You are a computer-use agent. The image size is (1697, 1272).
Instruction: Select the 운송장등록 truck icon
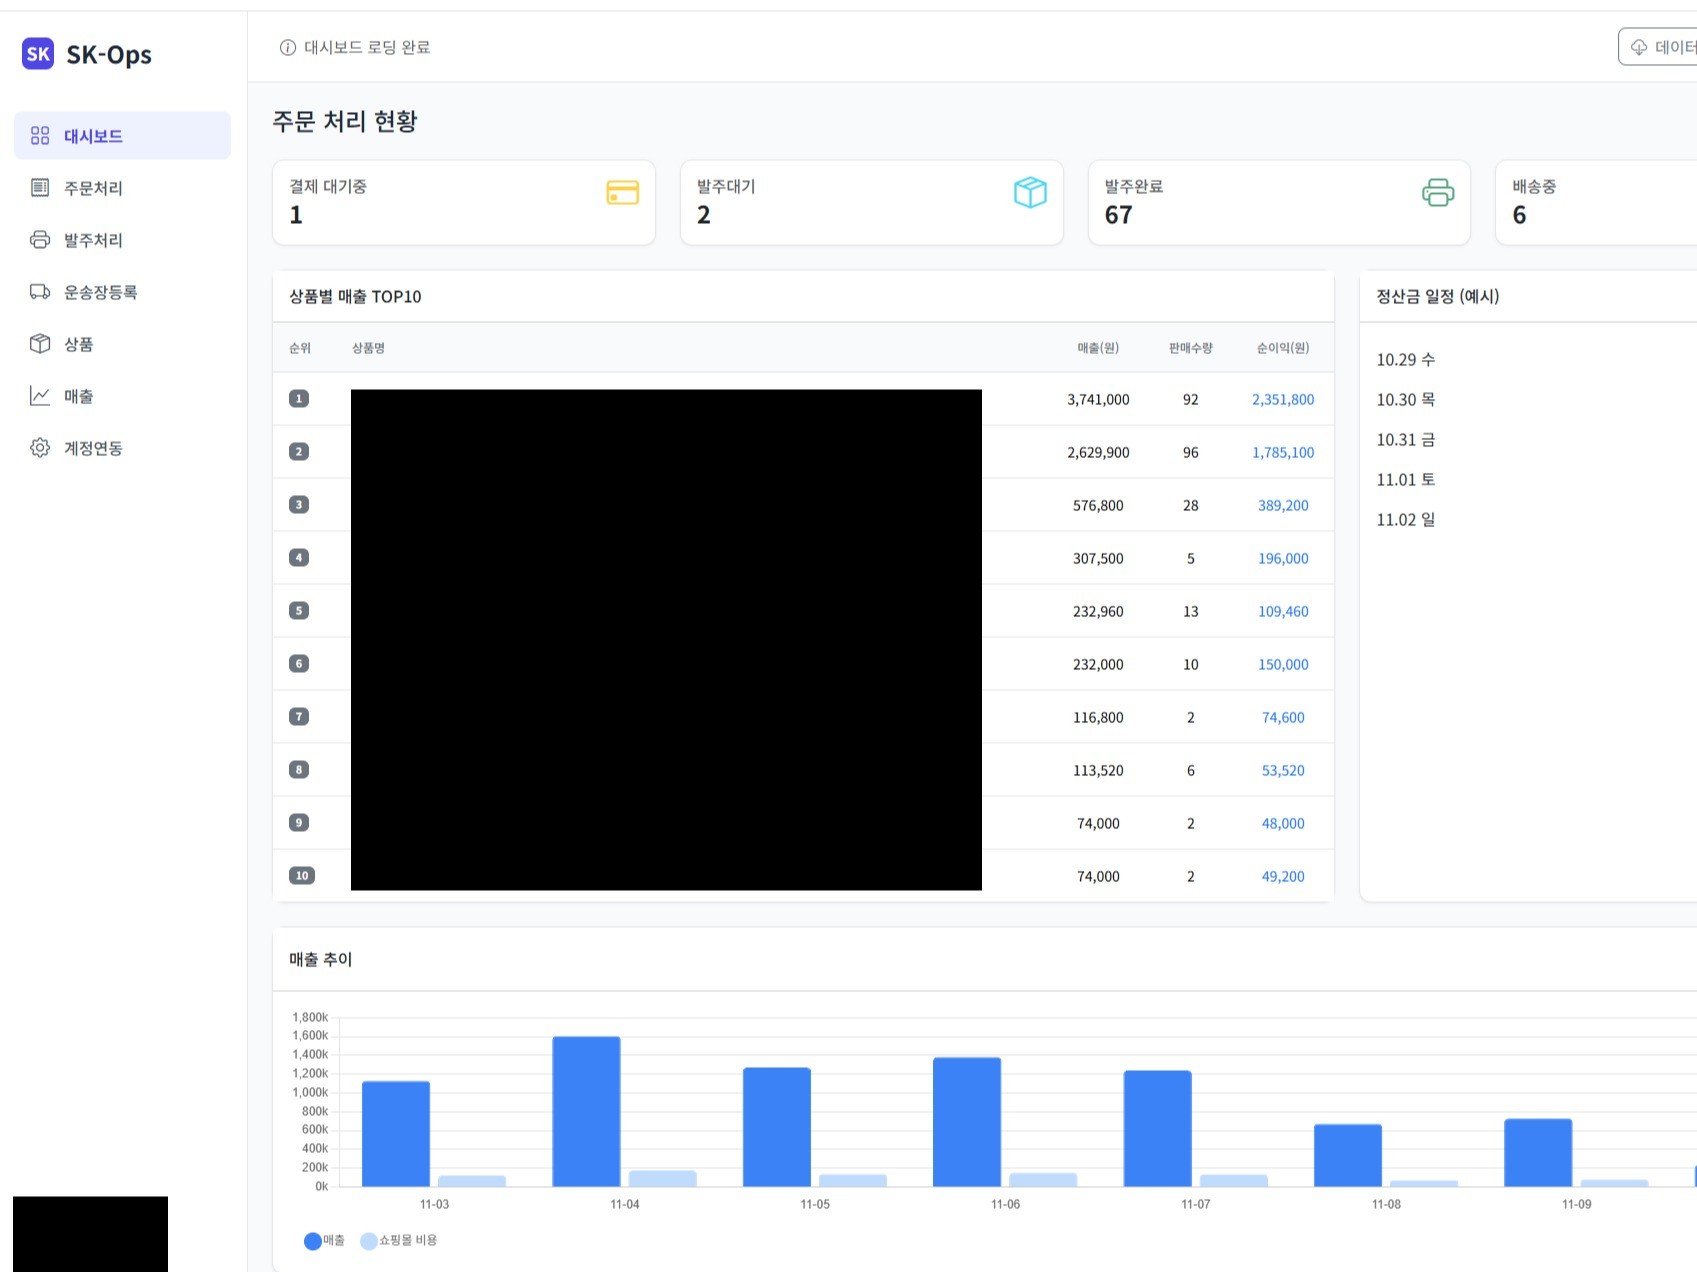coord(40,292)
